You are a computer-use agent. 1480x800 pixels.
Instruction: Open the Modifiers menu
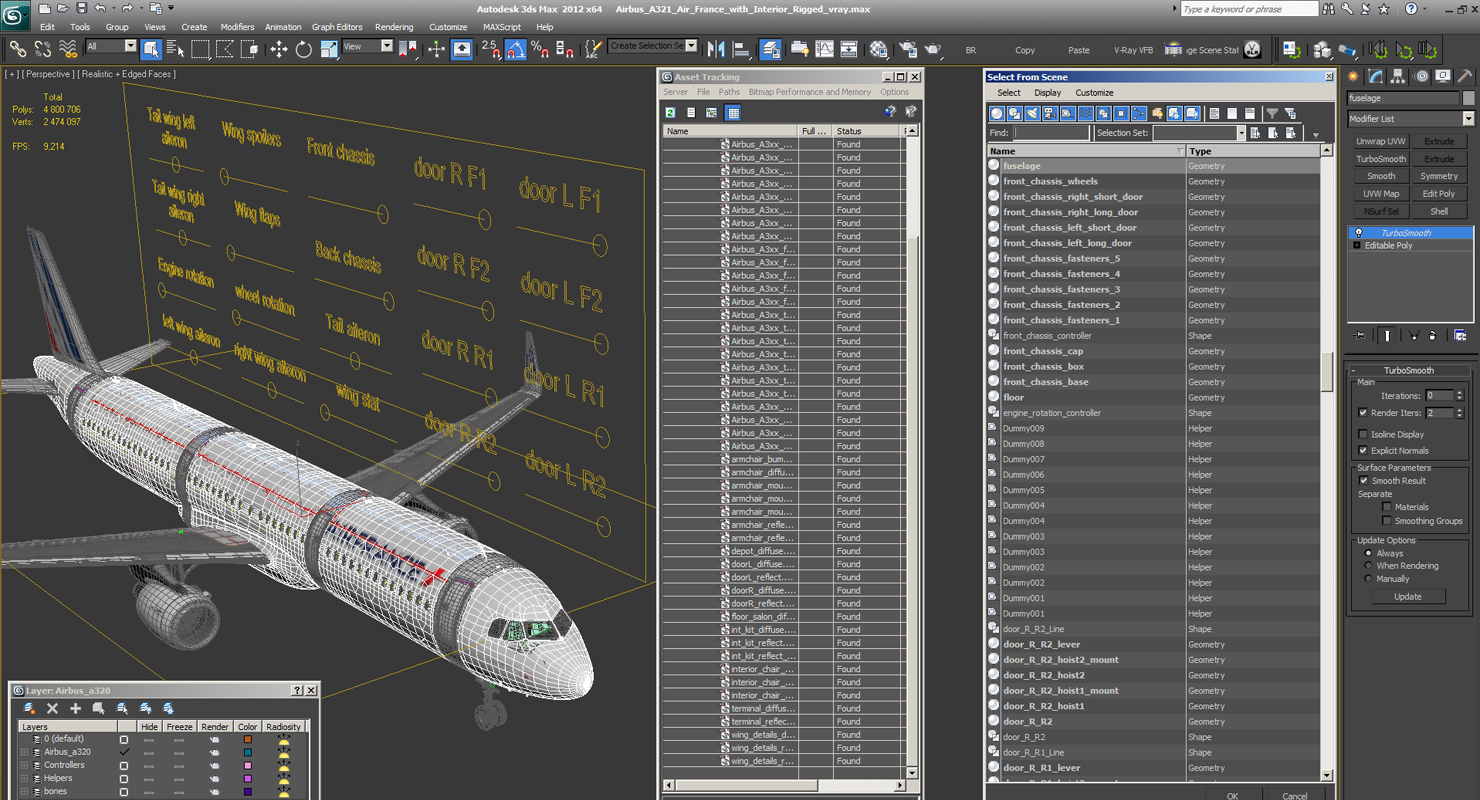237,27
